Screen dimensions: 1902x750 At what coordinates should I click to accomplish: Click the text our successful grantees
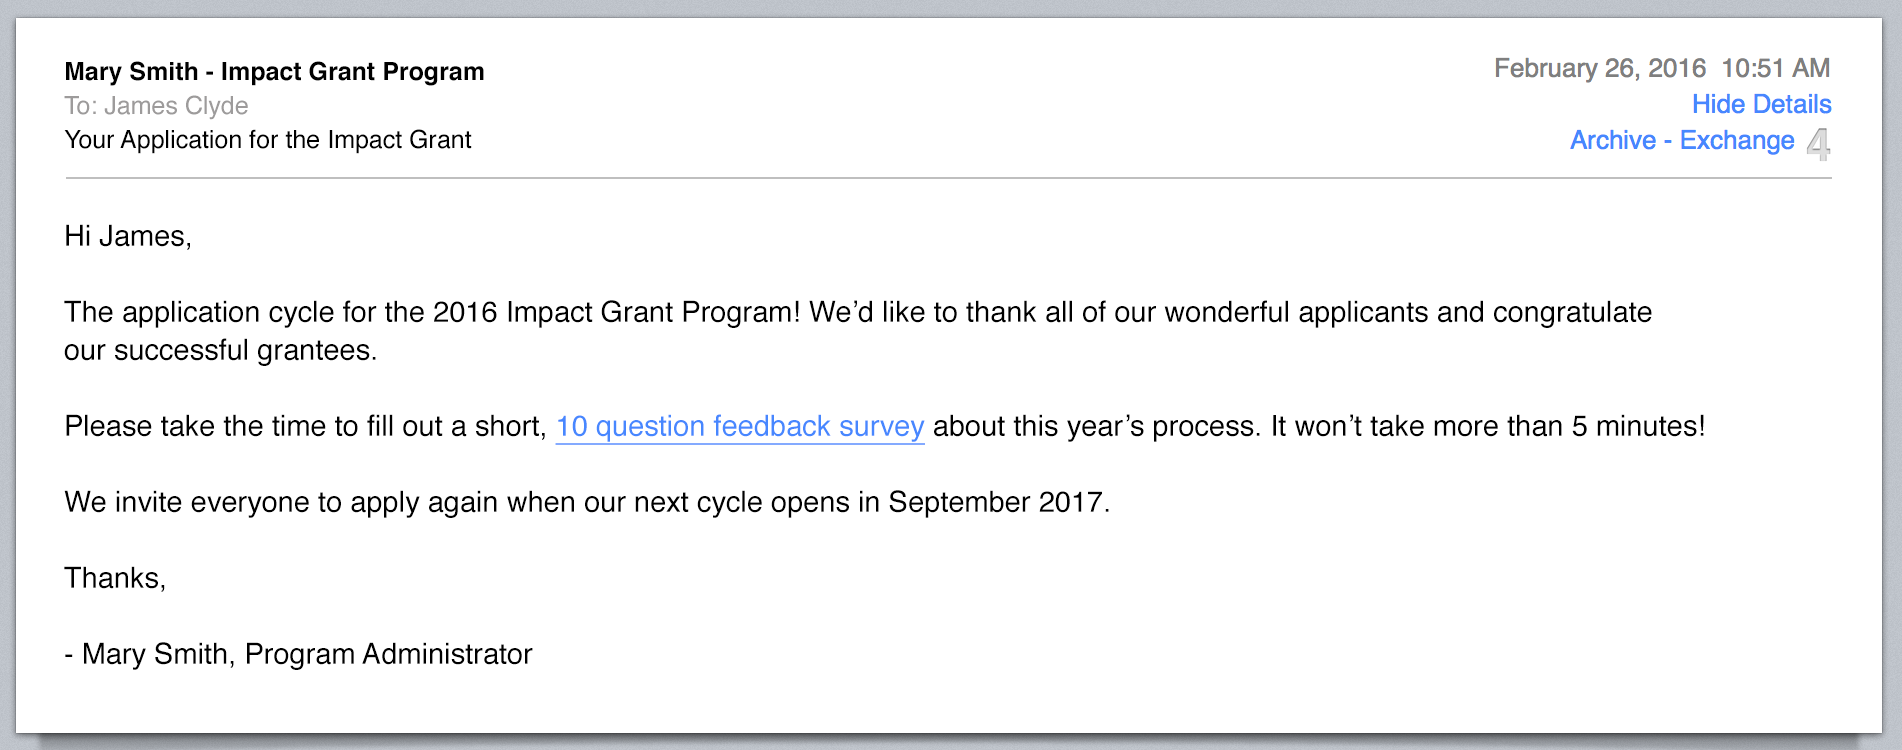point(220,350)
